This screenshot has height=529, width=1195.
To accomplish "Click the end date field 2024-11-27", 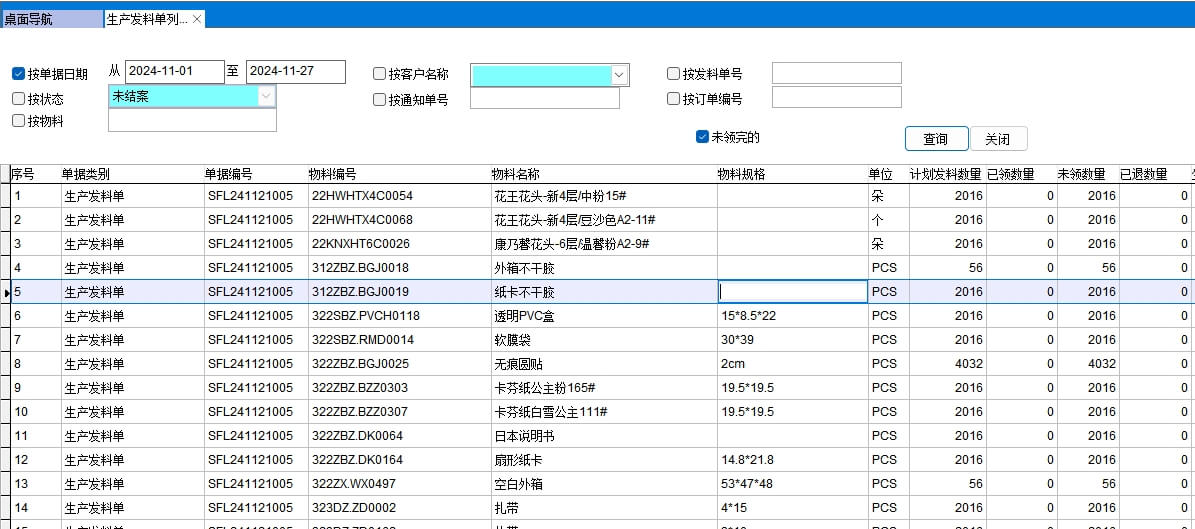I will pyautogui.click(x=295, y=72).
